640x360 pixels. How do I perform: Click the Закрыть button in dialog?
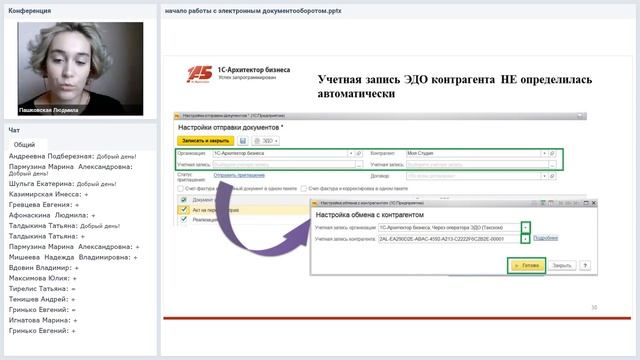click(562, 265)
